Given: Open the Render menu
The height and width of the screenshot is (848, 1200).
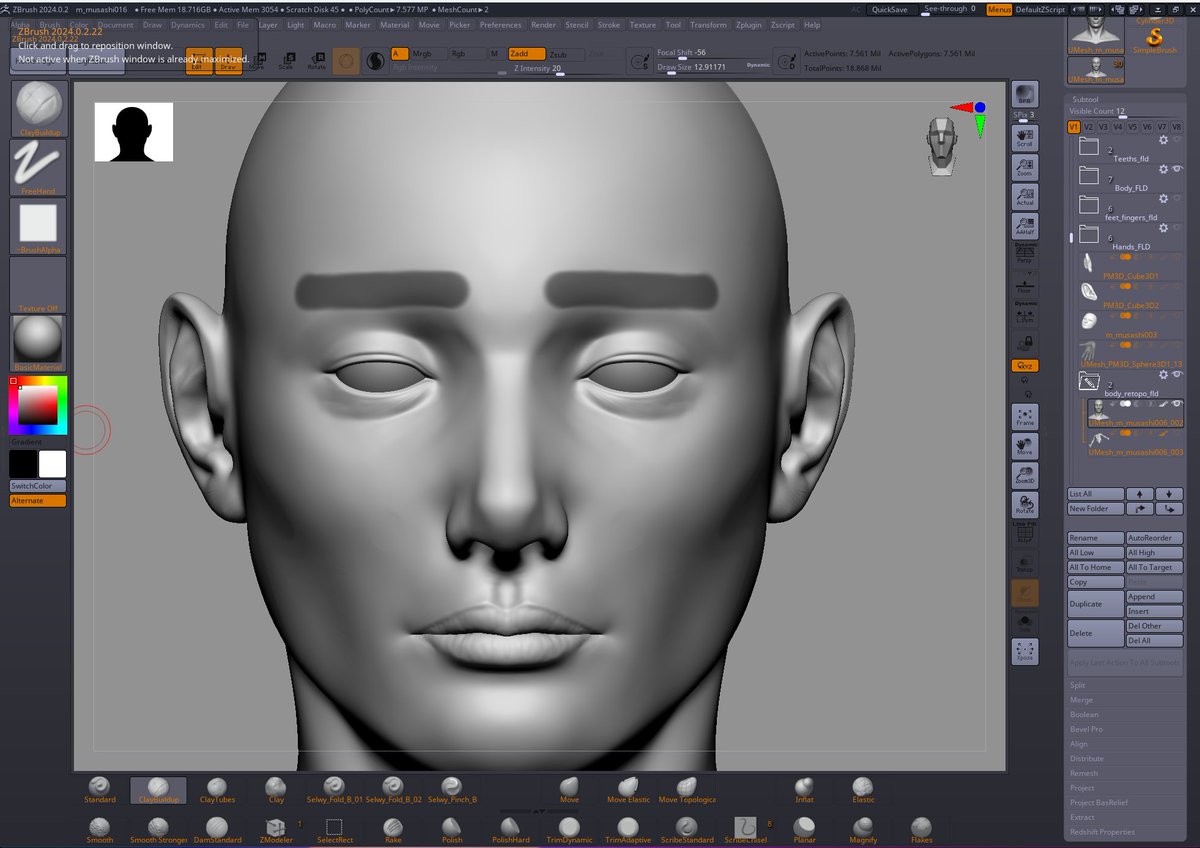Looking at the screenshot, I should pos(543,25).
